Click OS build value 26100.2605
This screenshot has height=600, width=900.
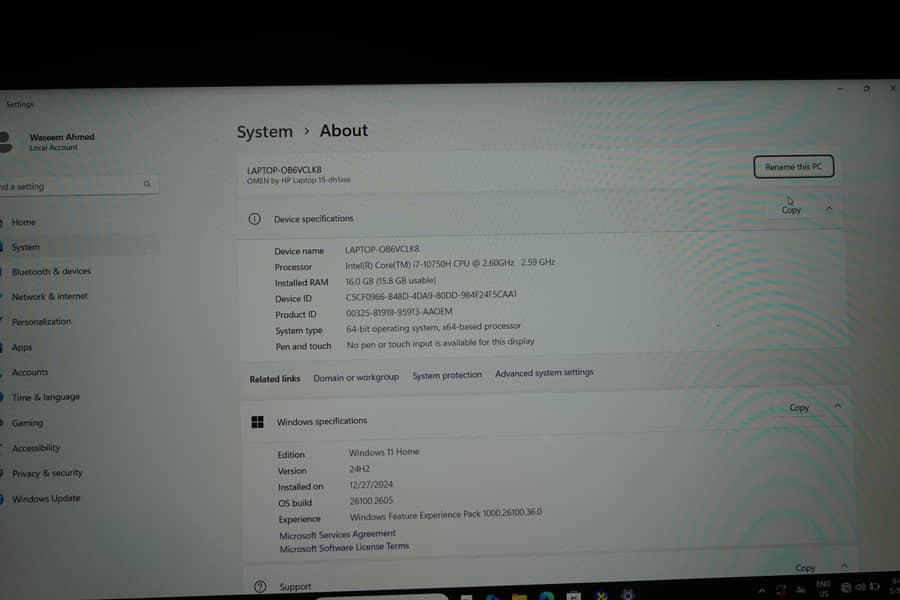point(371,501)
